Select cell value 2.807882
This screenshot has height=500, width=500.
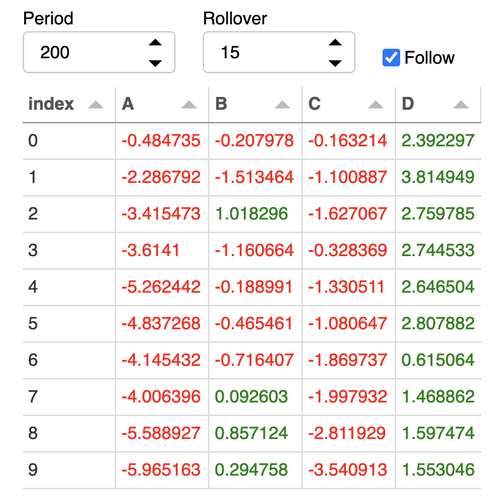point(438,324)
